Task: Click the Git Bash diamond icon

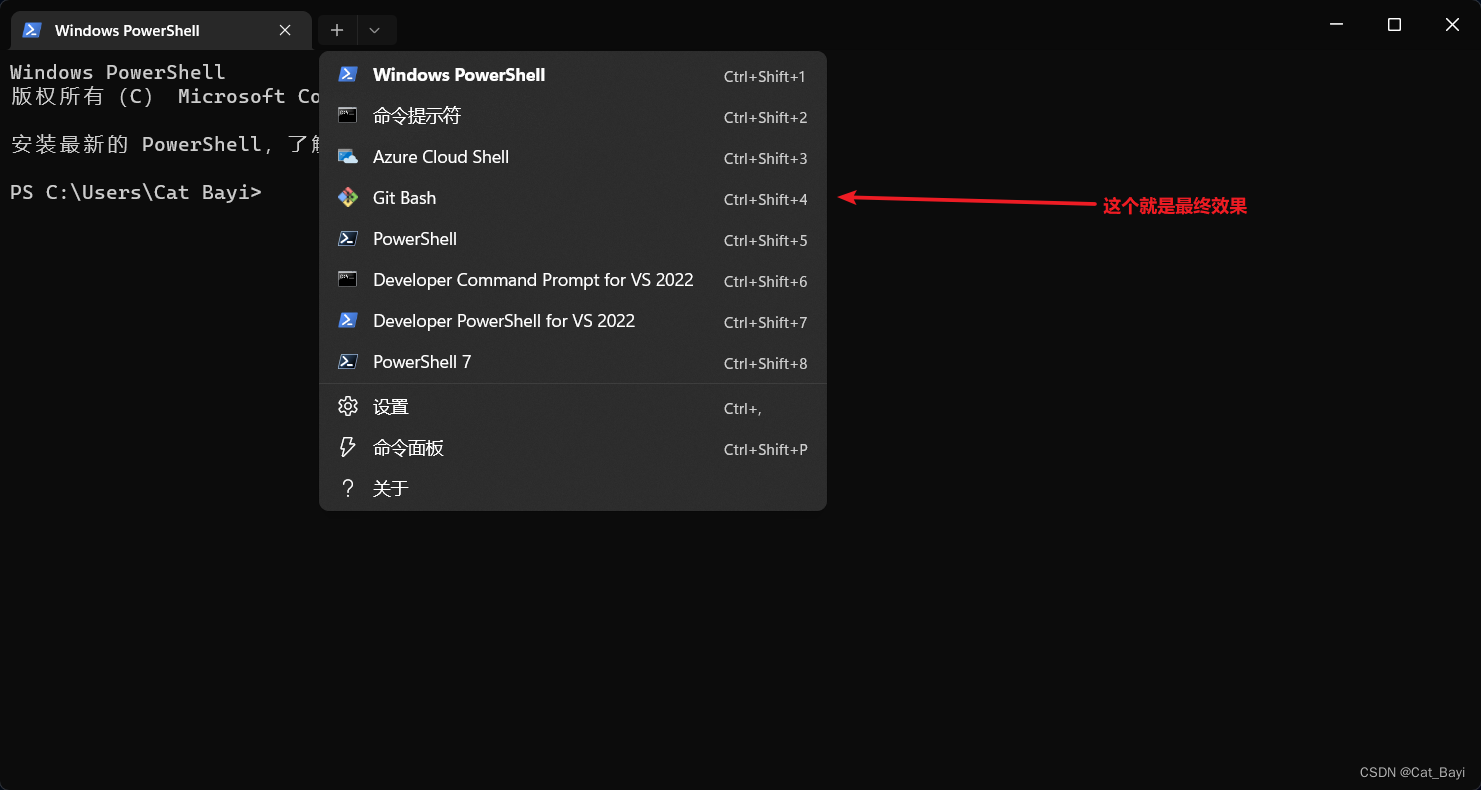Action: click(348, 198)
